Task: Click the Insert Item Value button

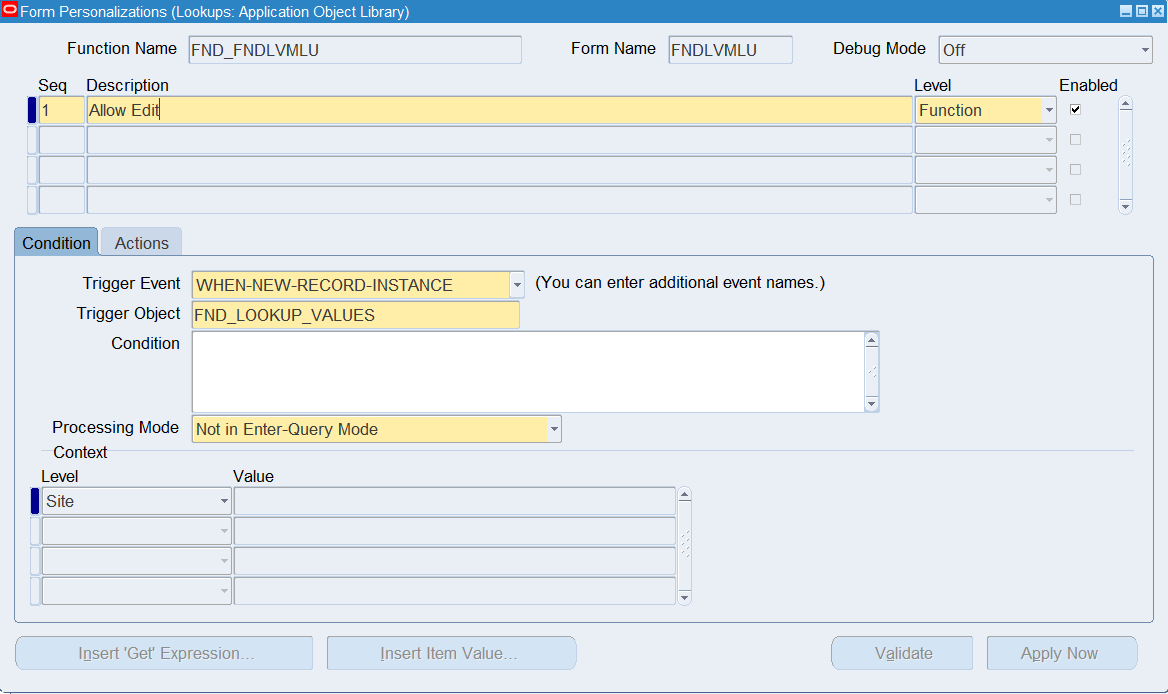Action: [451, 652]
